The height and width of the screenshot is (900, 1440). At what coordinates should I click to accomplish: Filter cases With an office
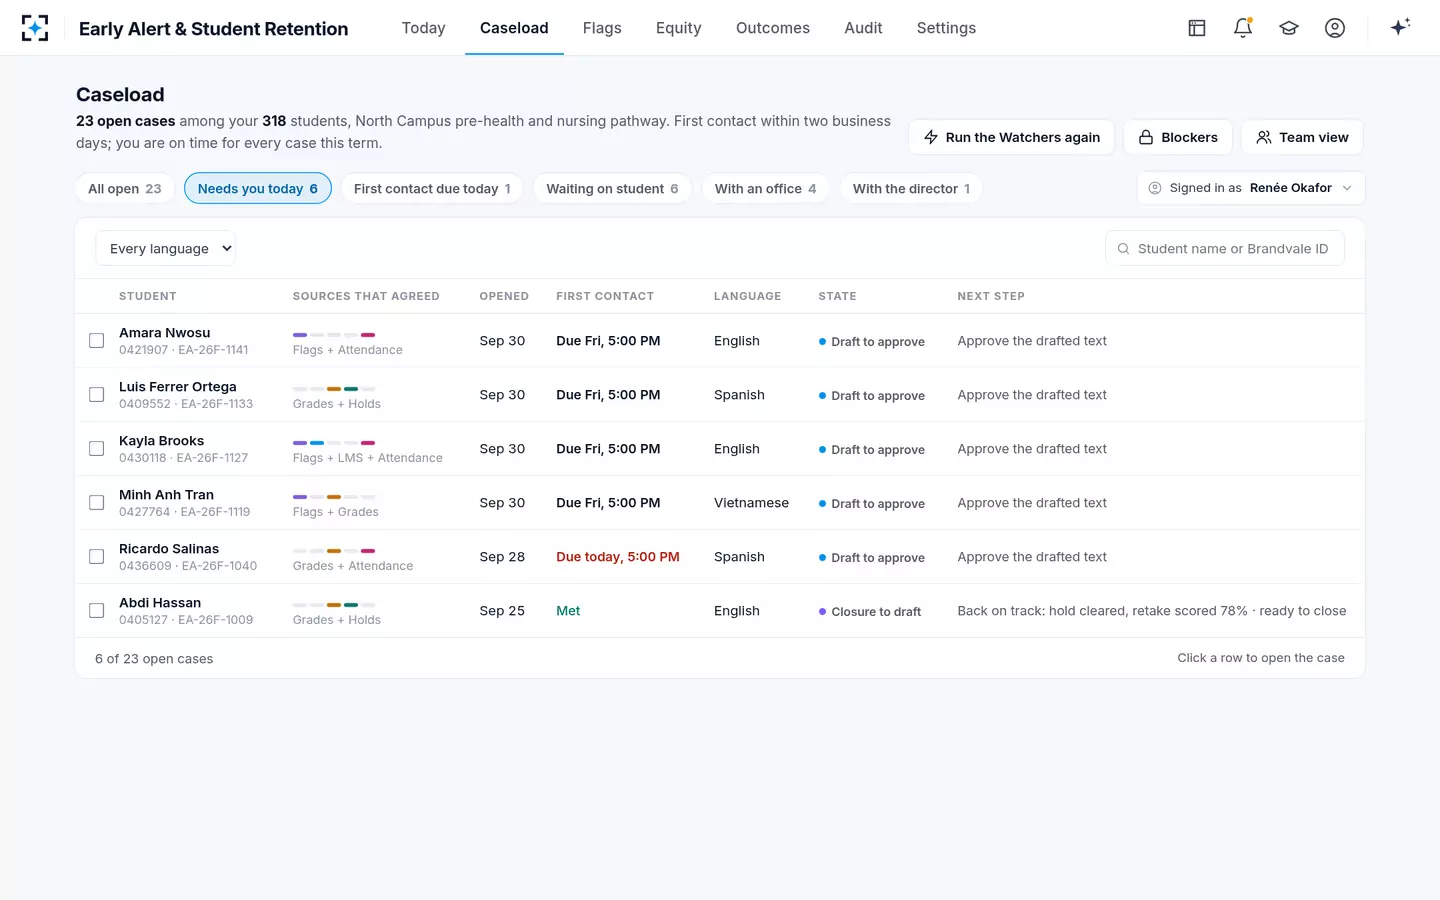[765, 188]
